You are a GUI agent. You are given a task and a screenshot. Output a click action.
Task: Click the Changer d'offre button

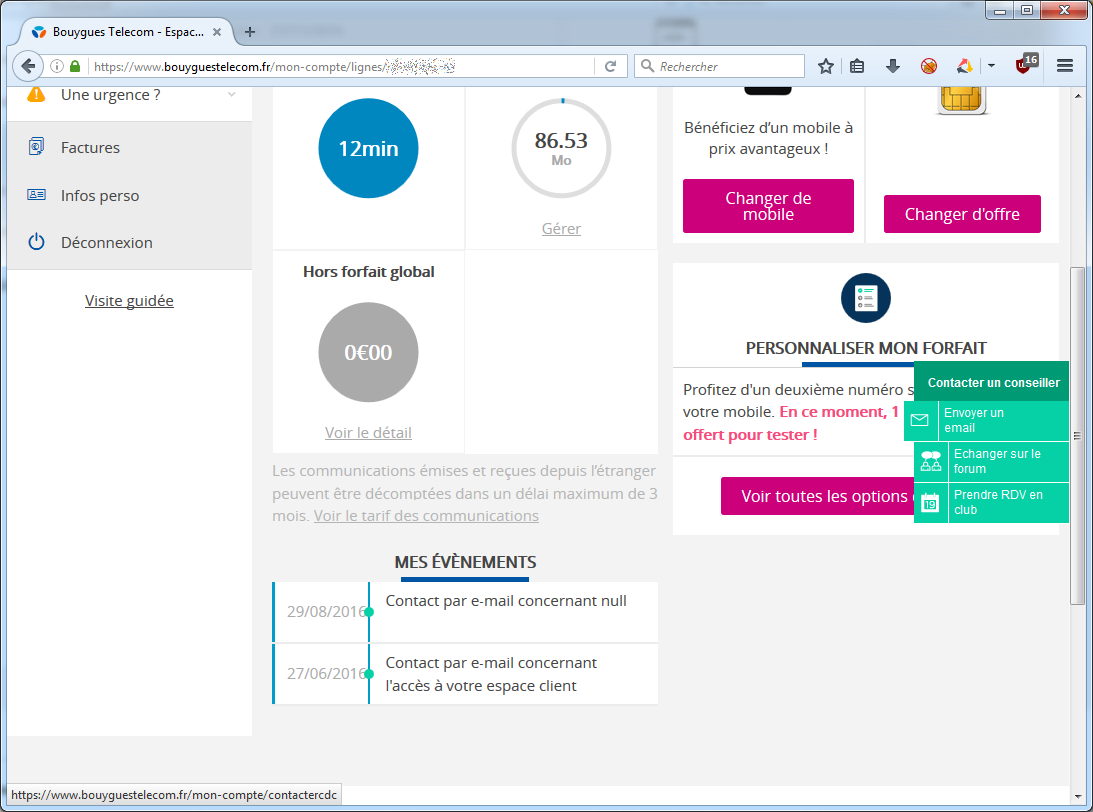click(x=962, y=214)
